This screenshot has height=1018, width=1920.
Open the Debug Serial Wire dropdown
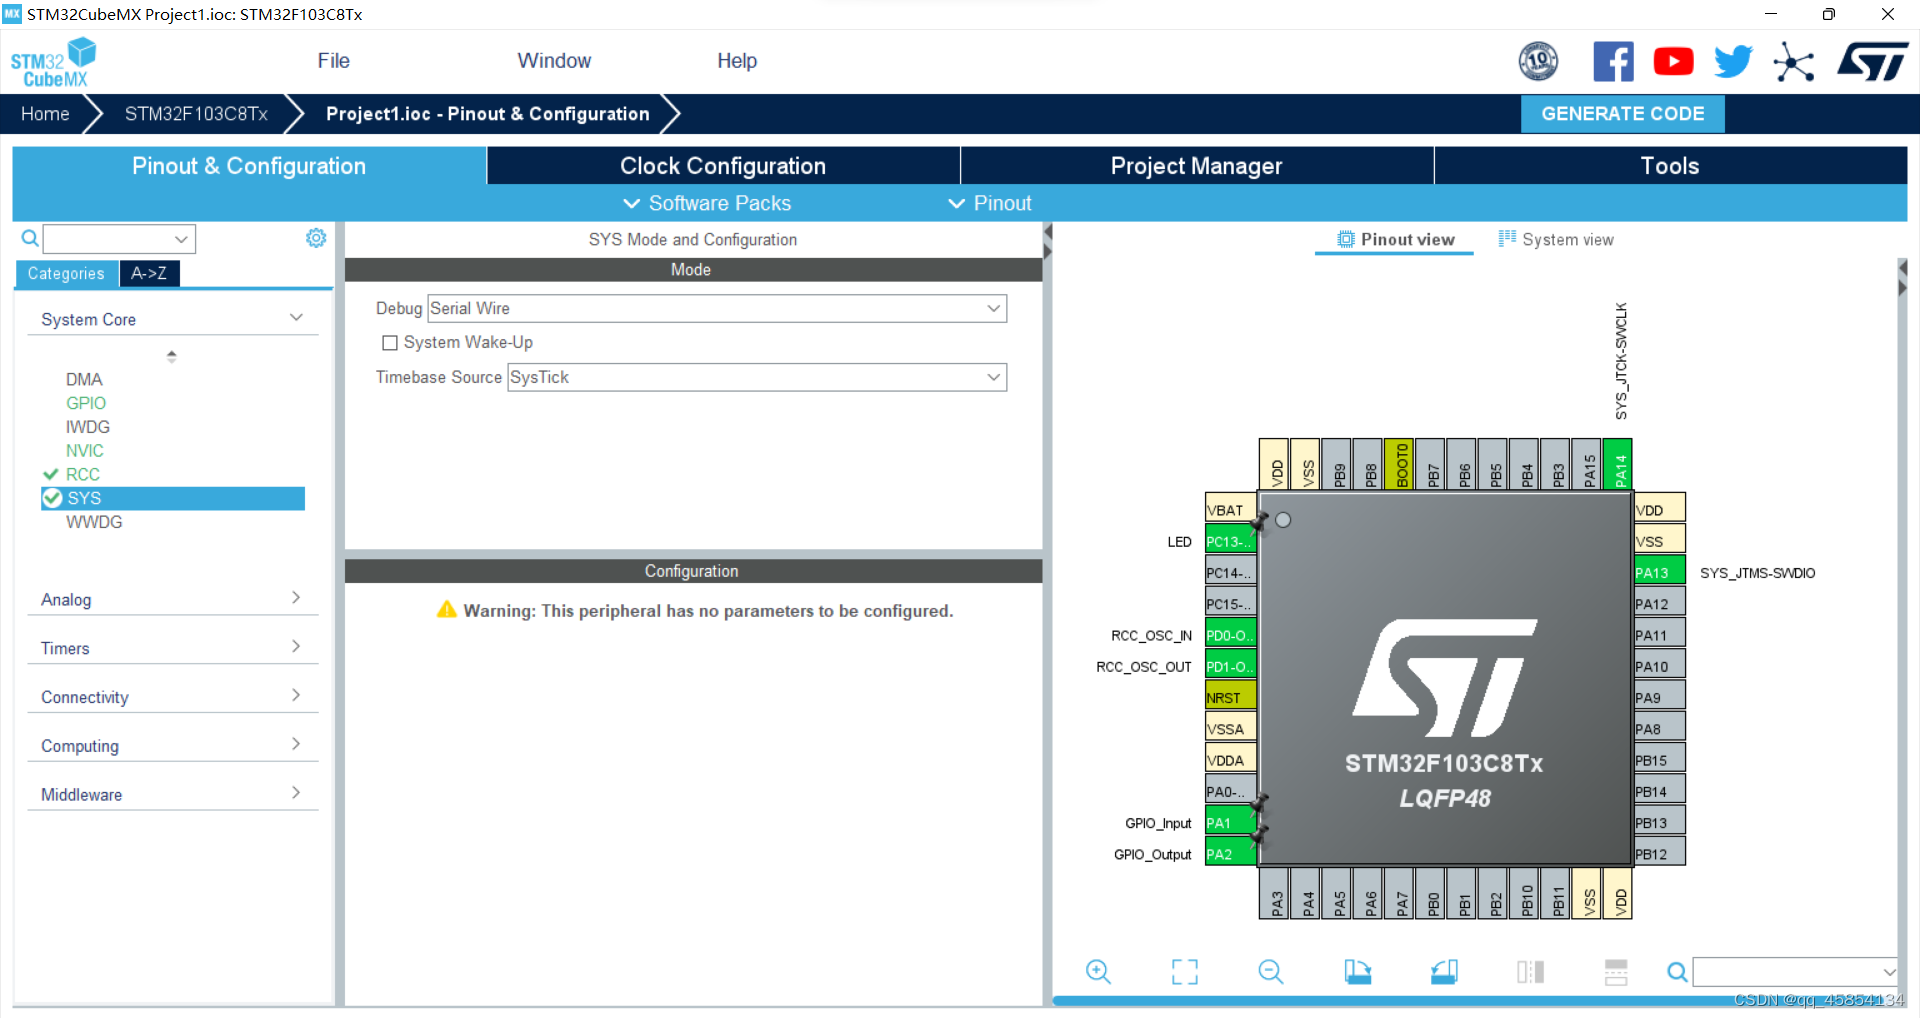click(x=717, y=308)
